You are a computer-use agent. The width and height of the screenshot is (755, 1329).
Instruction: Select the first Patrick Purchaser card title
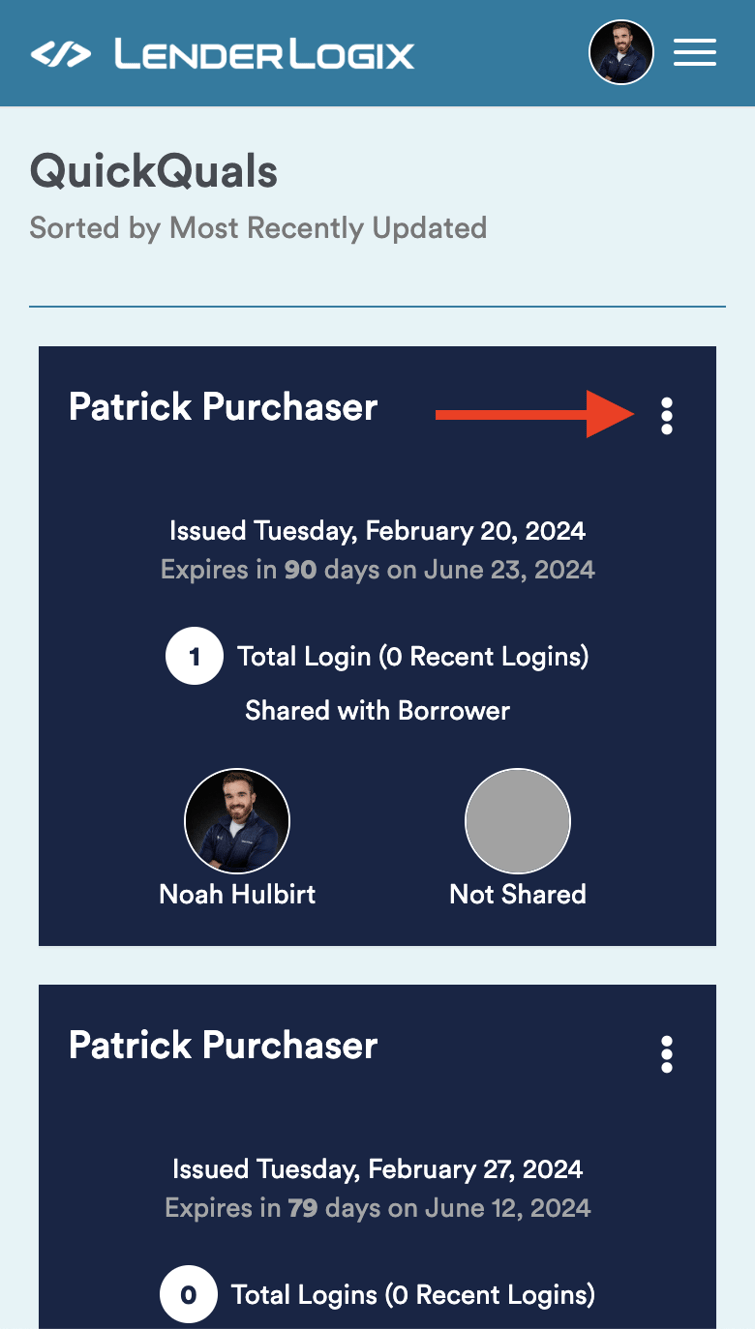(x=223, y=407)
